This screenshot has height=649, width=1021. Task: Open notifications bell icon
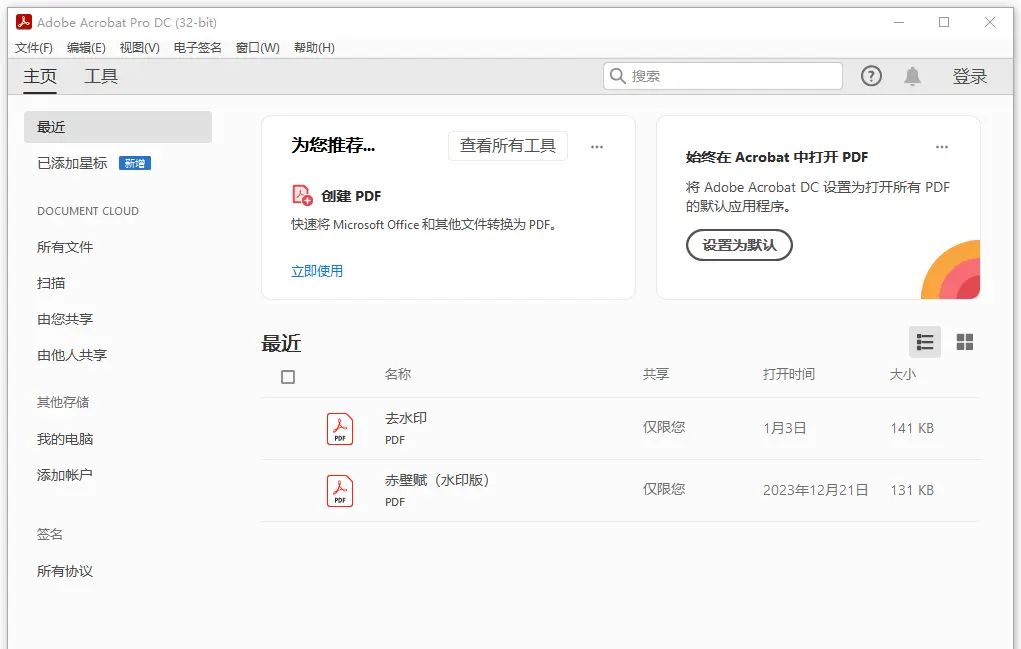[912, 76]
